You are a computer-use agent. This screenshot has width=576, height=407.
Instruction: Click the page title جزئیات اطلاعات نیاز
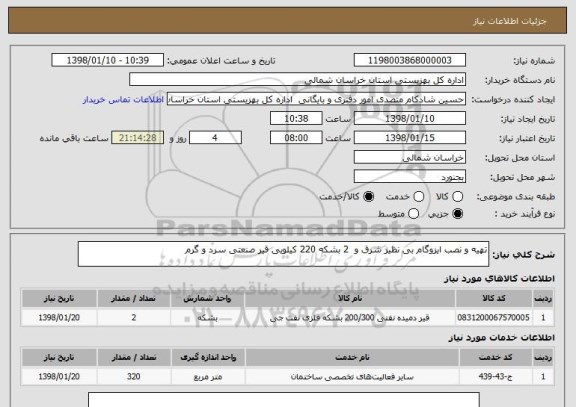click(x=510, y=21)
